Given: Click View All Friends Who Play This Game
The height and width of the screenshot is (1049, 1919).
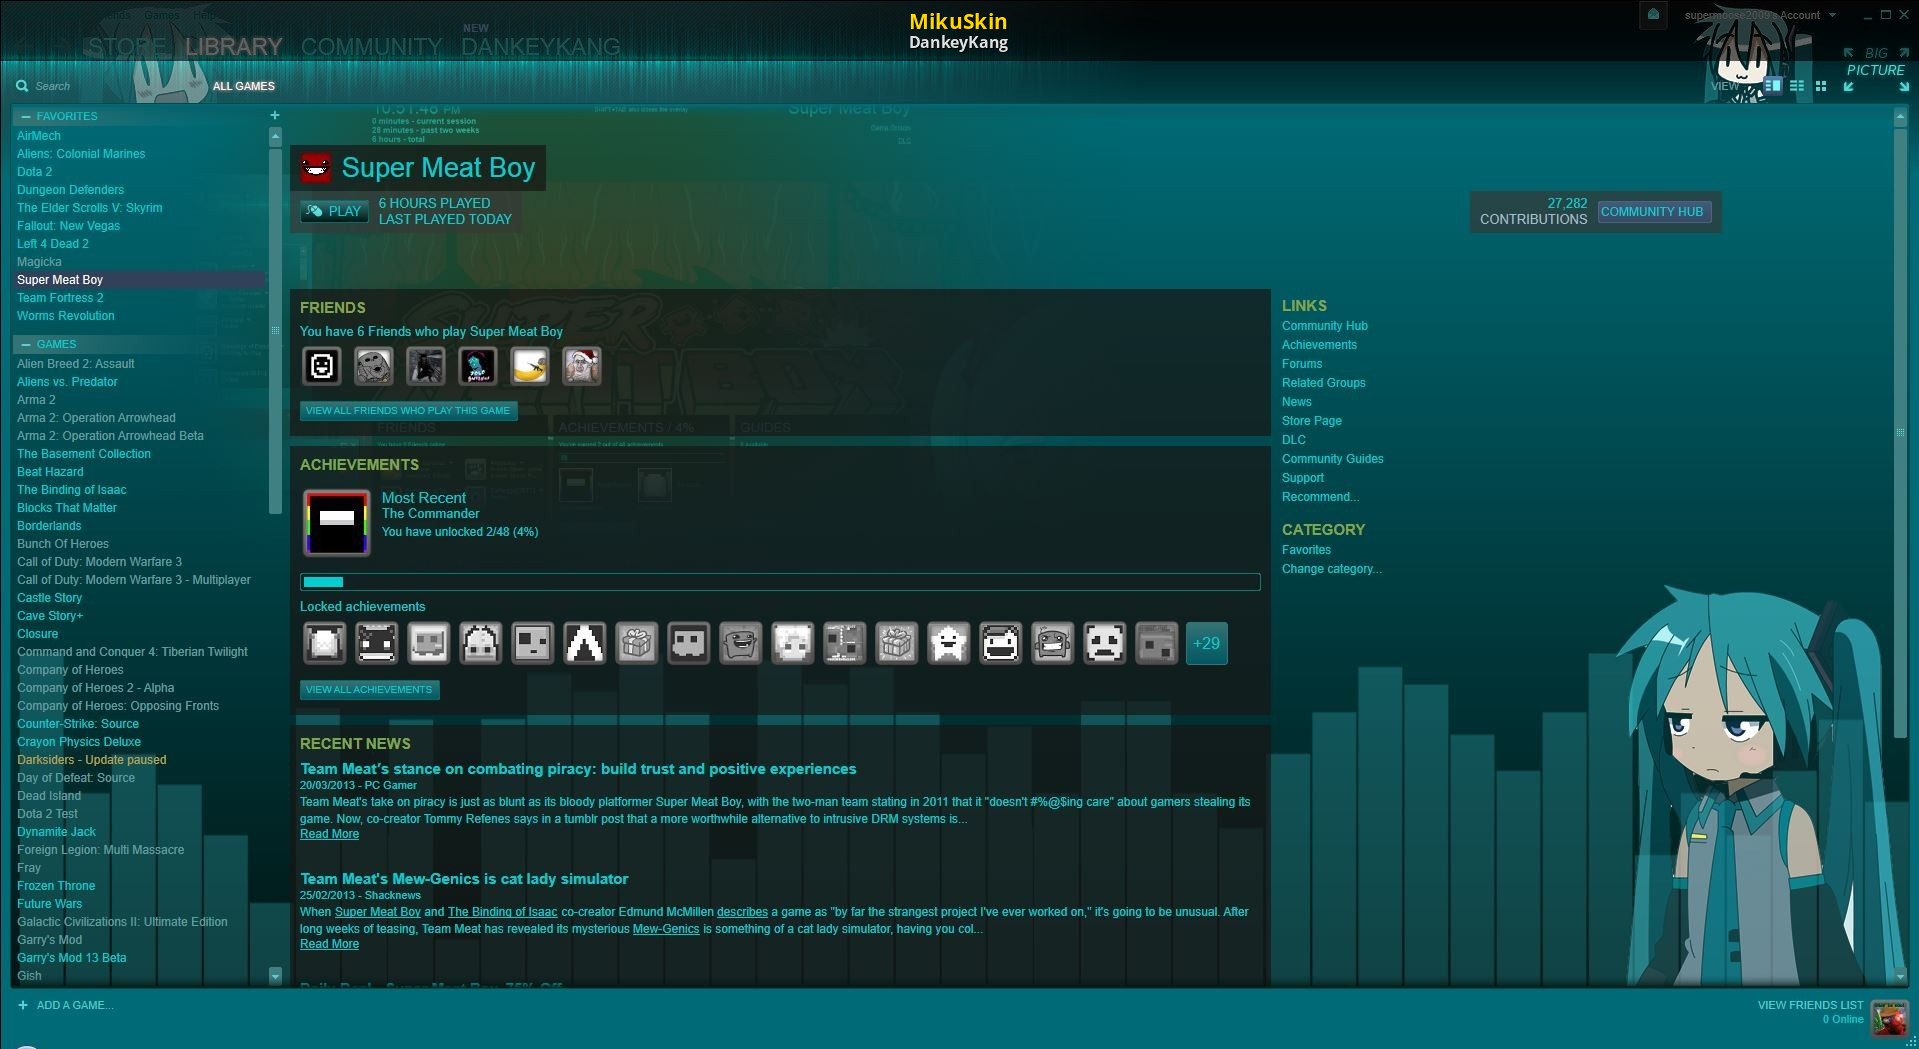Looking at the screenshot, I should (408, 411).
